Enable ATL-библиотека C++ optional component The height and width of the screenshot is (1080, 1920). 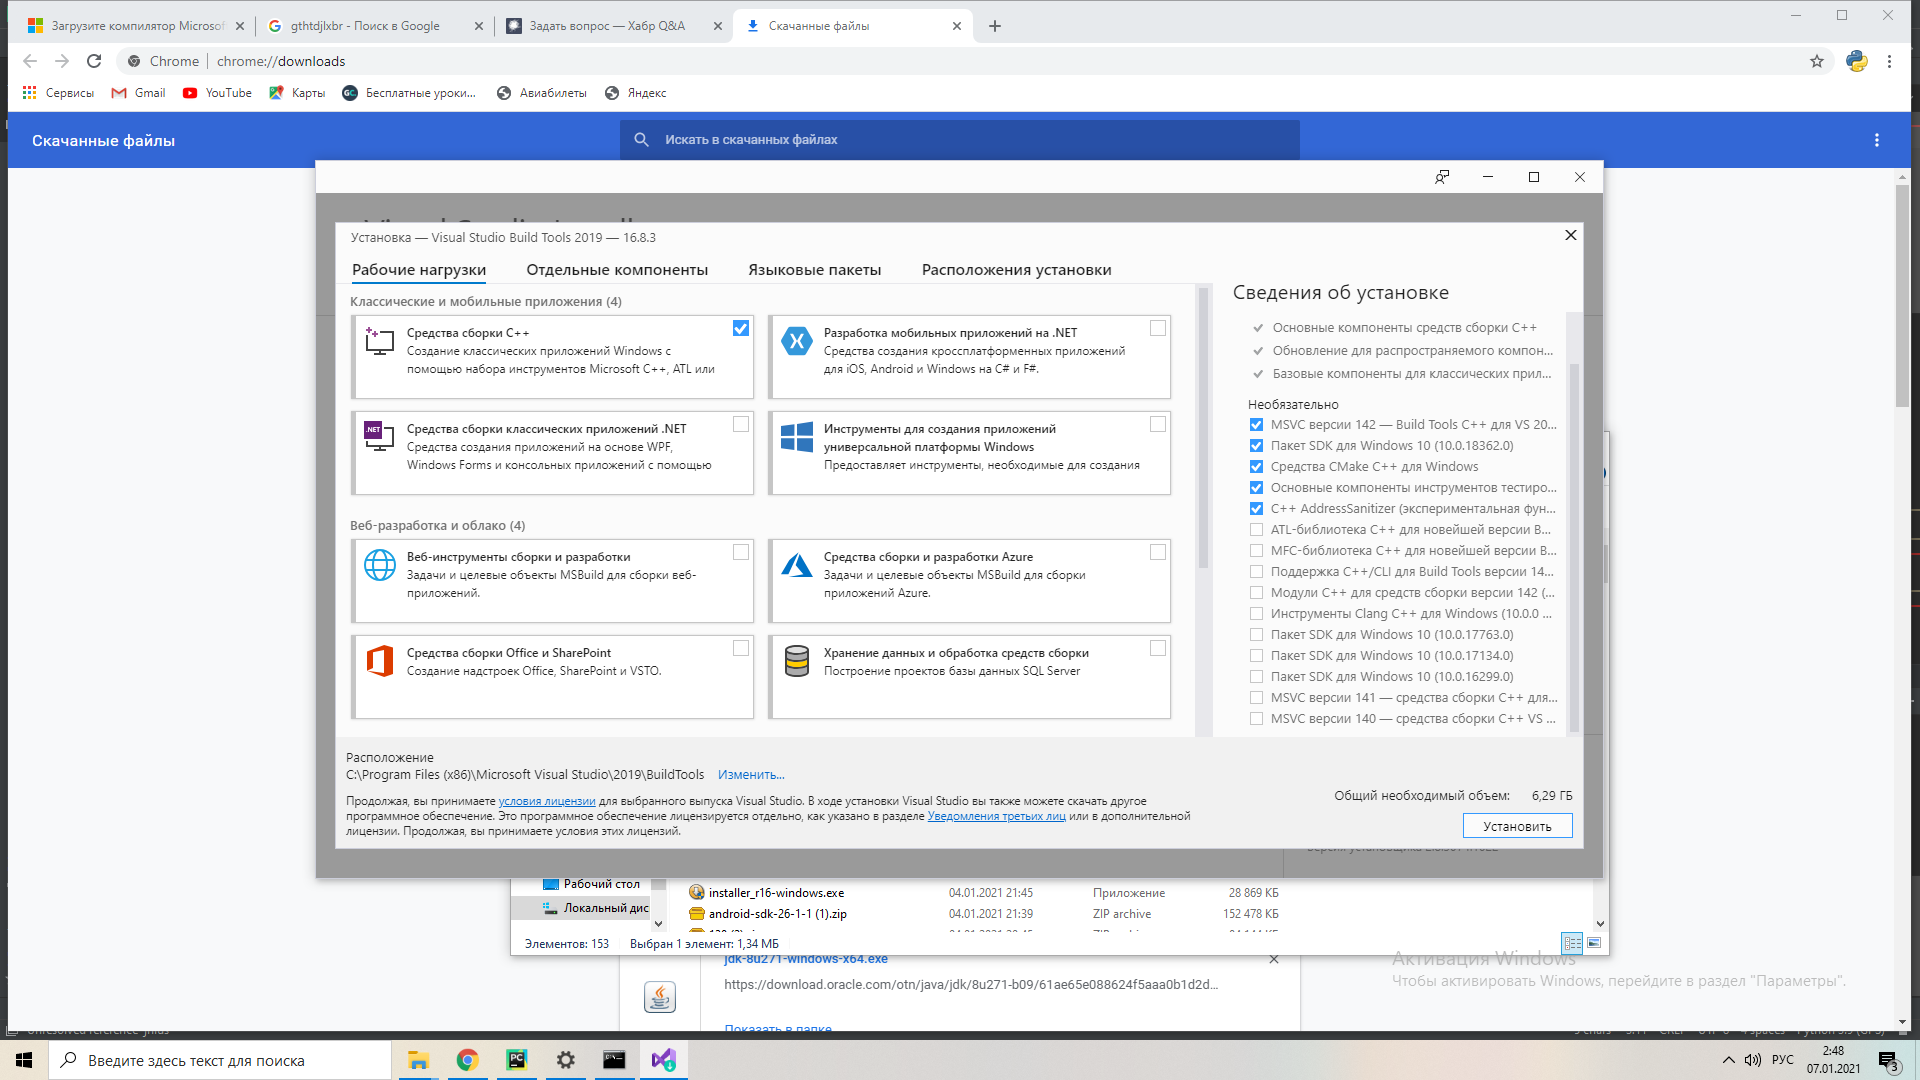point(1256,530)
